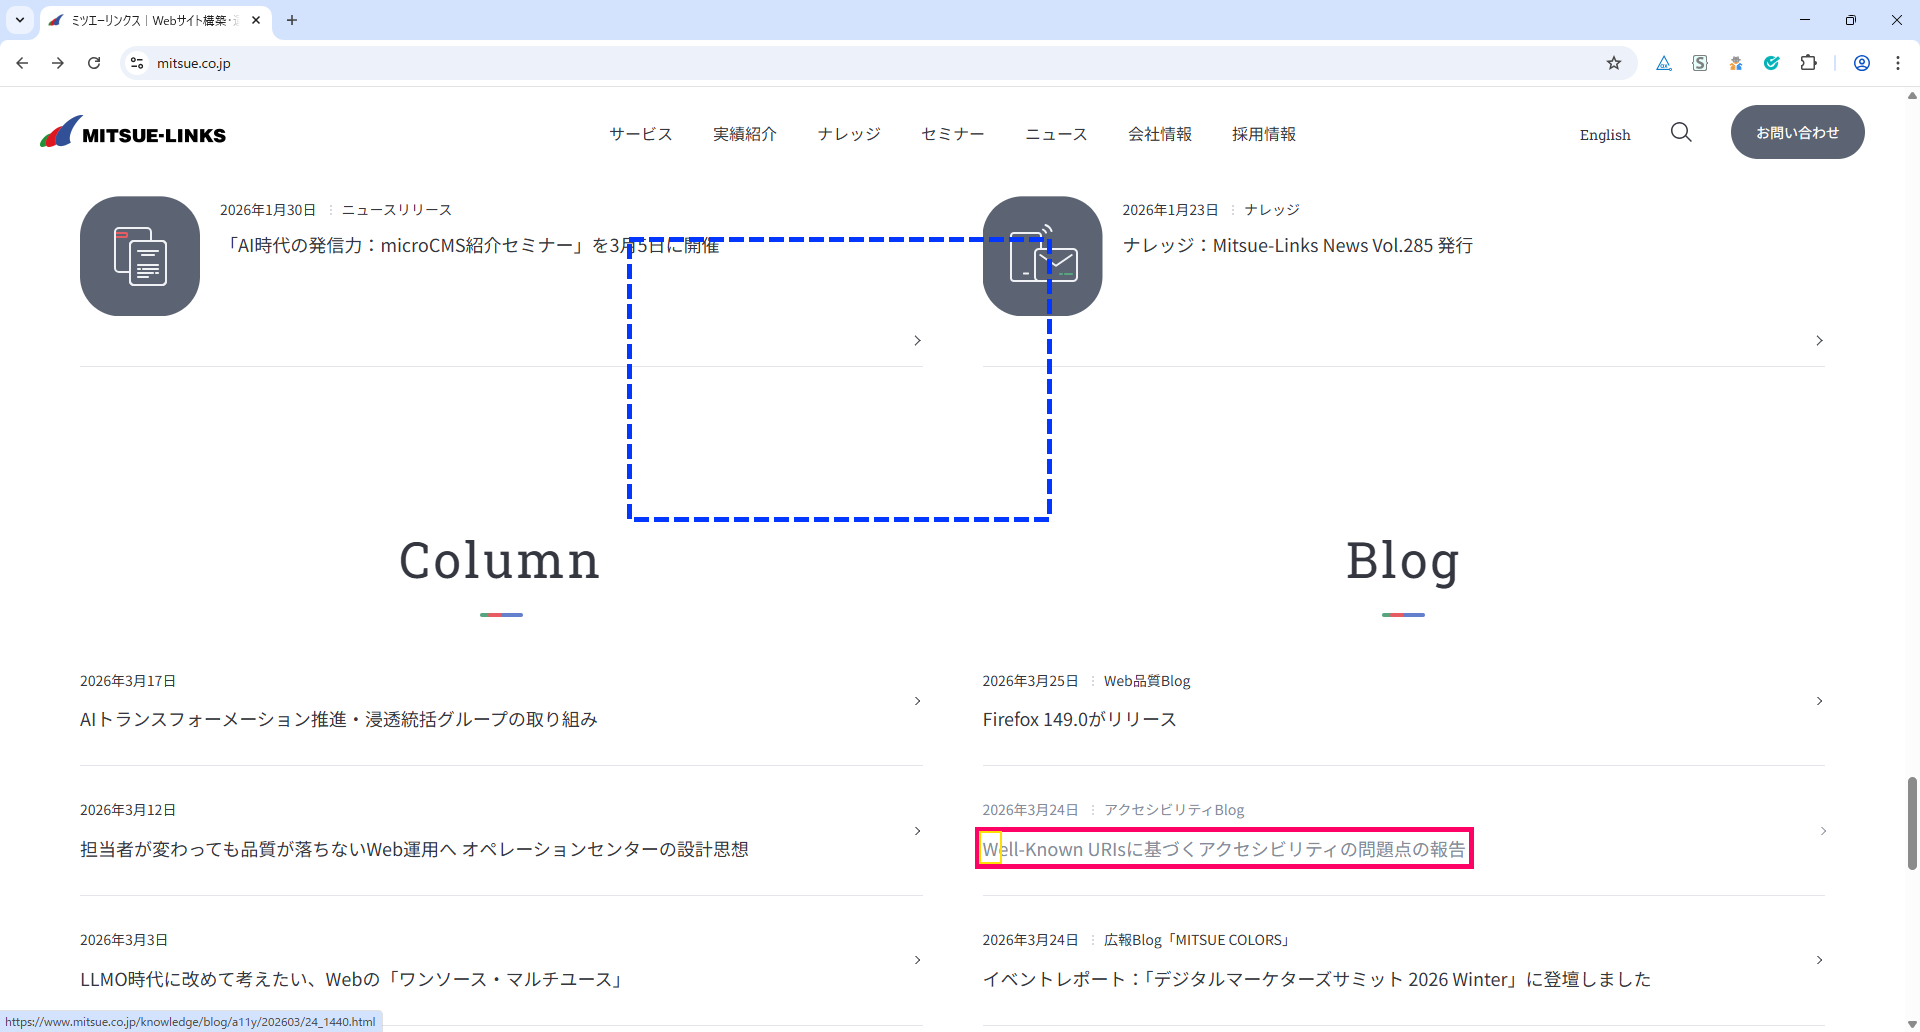Open the Chrome profile avatar icon
This screenshot has height=1032, width=1920.
point(1861,63)
